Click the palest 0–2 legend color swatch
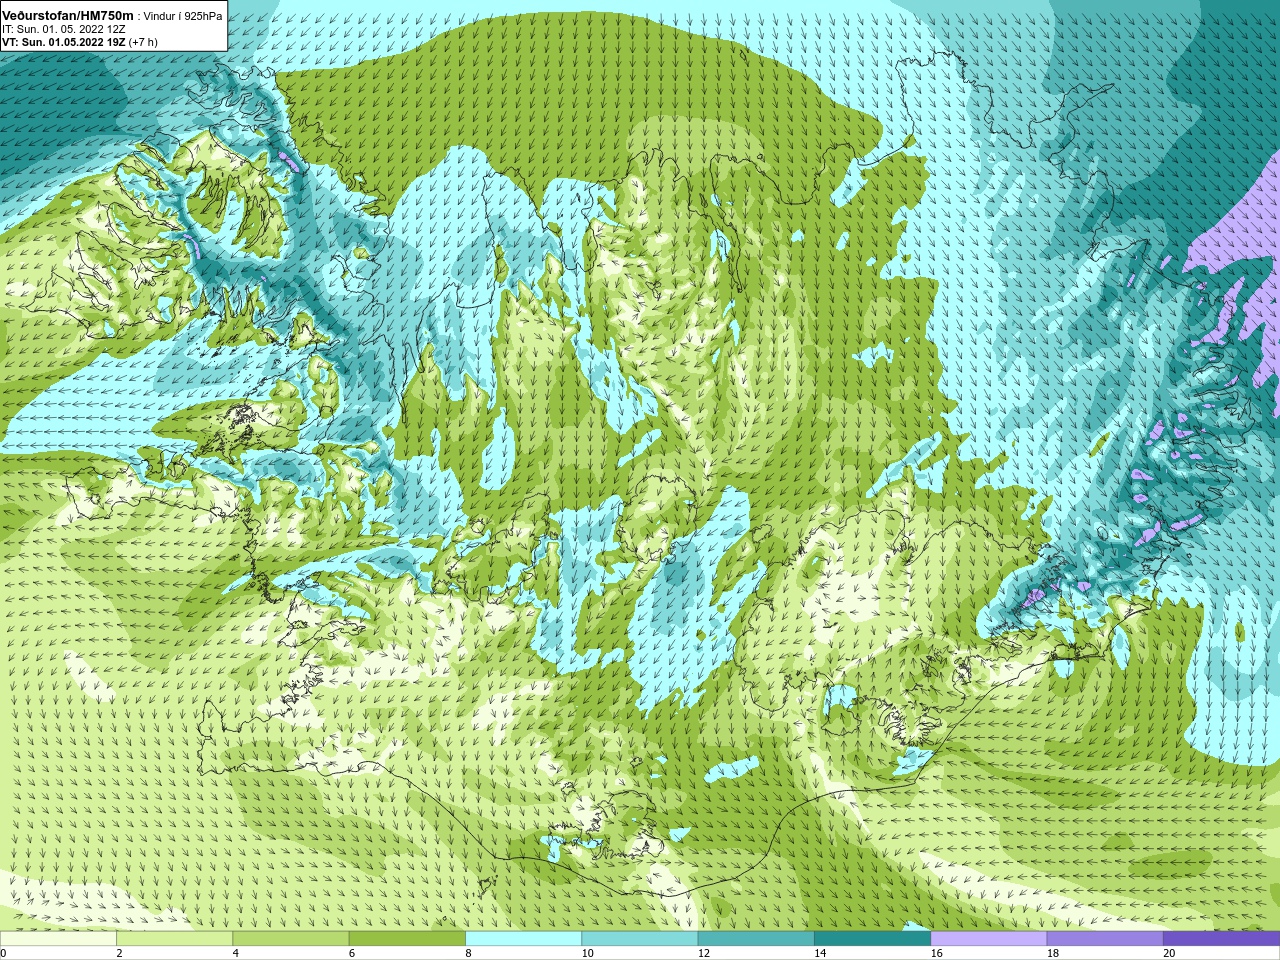This screenshot has width=1280, height=960. pos(58,939)
